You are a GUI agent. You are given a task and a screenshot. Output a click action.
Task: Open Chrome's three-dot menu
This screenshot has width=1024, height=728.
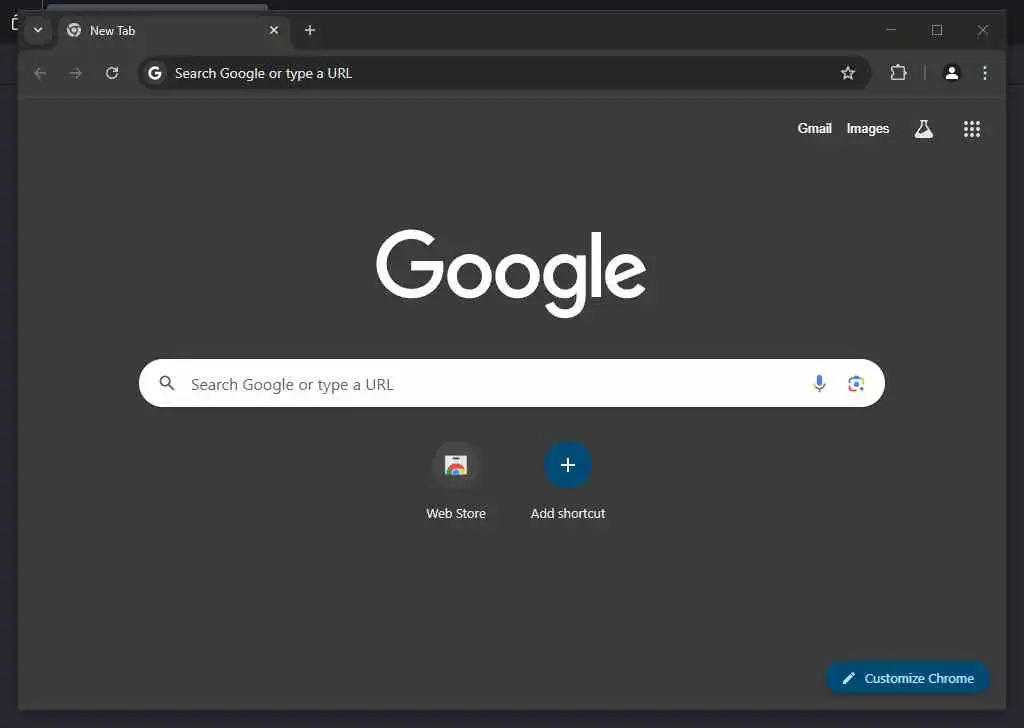pos(985,73)
